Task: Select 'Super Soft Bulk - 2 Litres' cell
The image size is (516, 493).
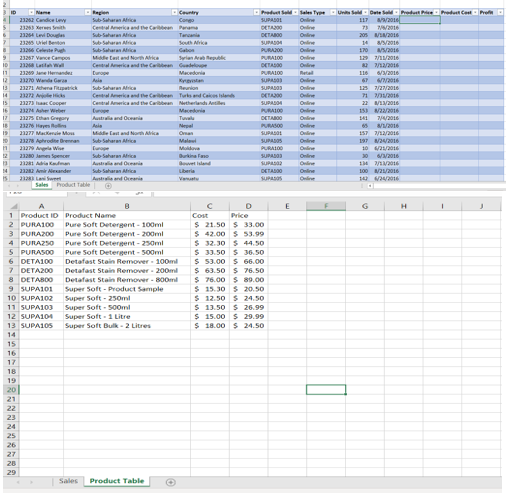Action: click(127, 326)
